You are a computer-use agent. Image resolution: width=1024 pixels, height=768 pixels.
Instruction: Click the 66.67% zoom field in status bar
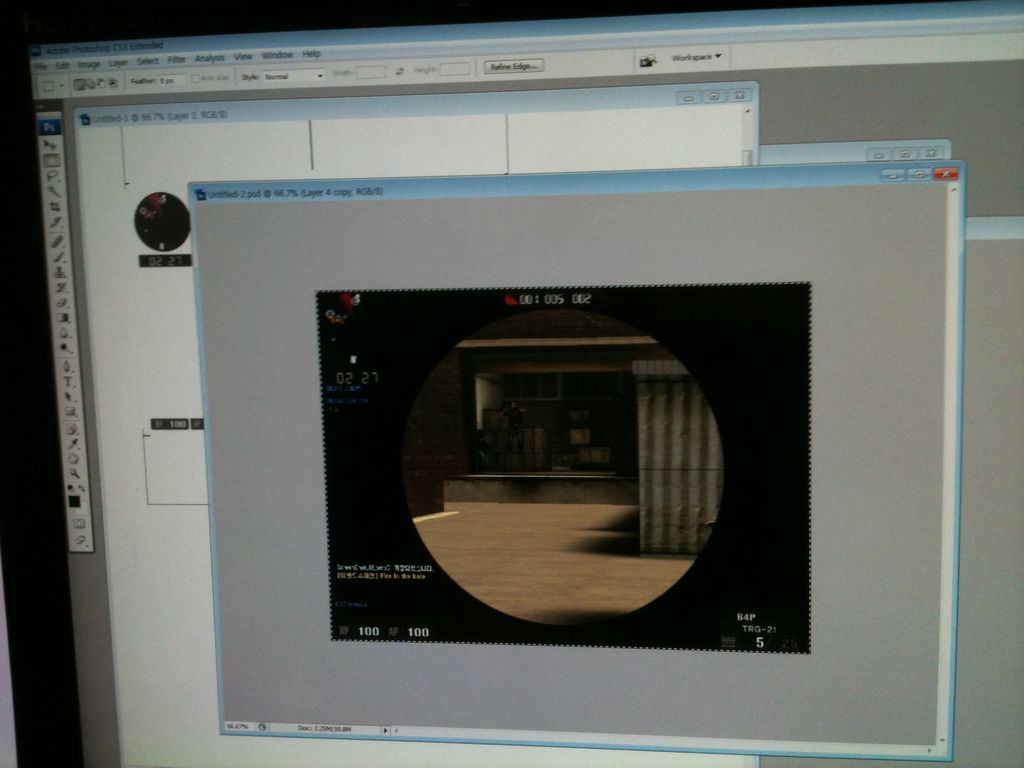(238, 726)
